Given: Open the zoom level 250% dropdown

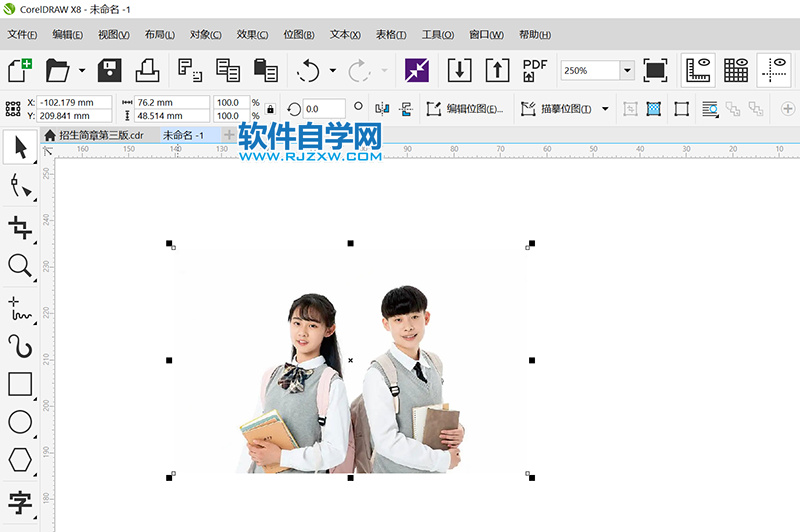Looking at the screenshot, I should click(627, 71).
